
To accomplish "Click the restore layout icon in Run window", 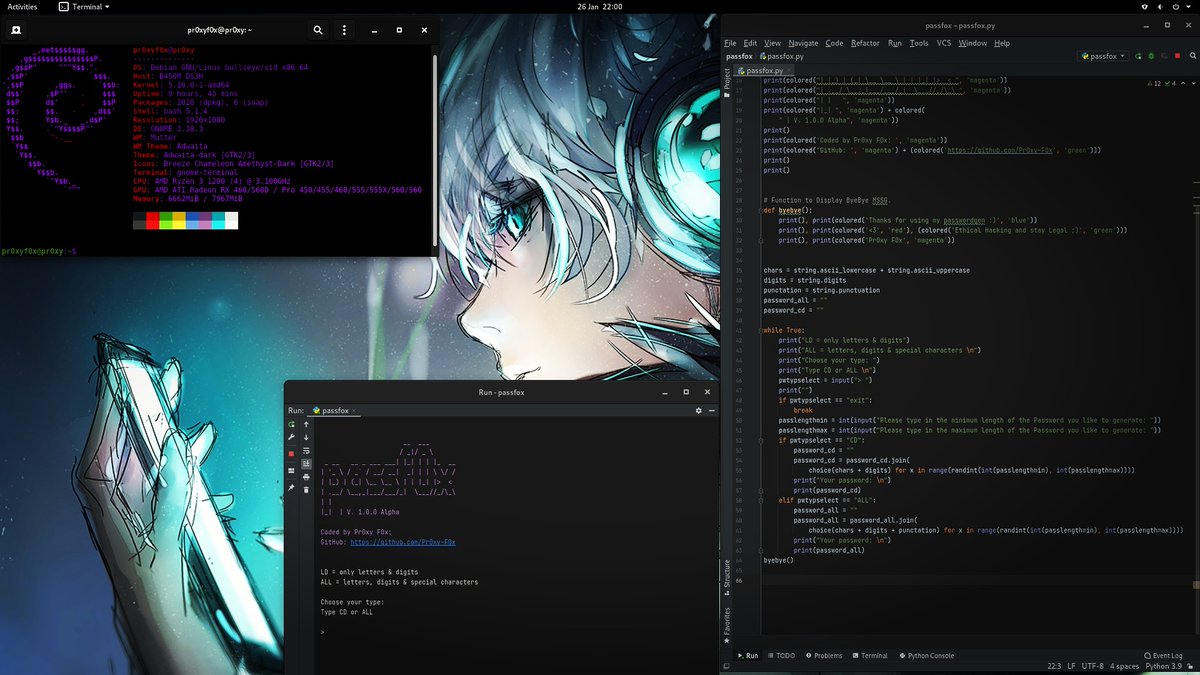I will click(291, 470).
